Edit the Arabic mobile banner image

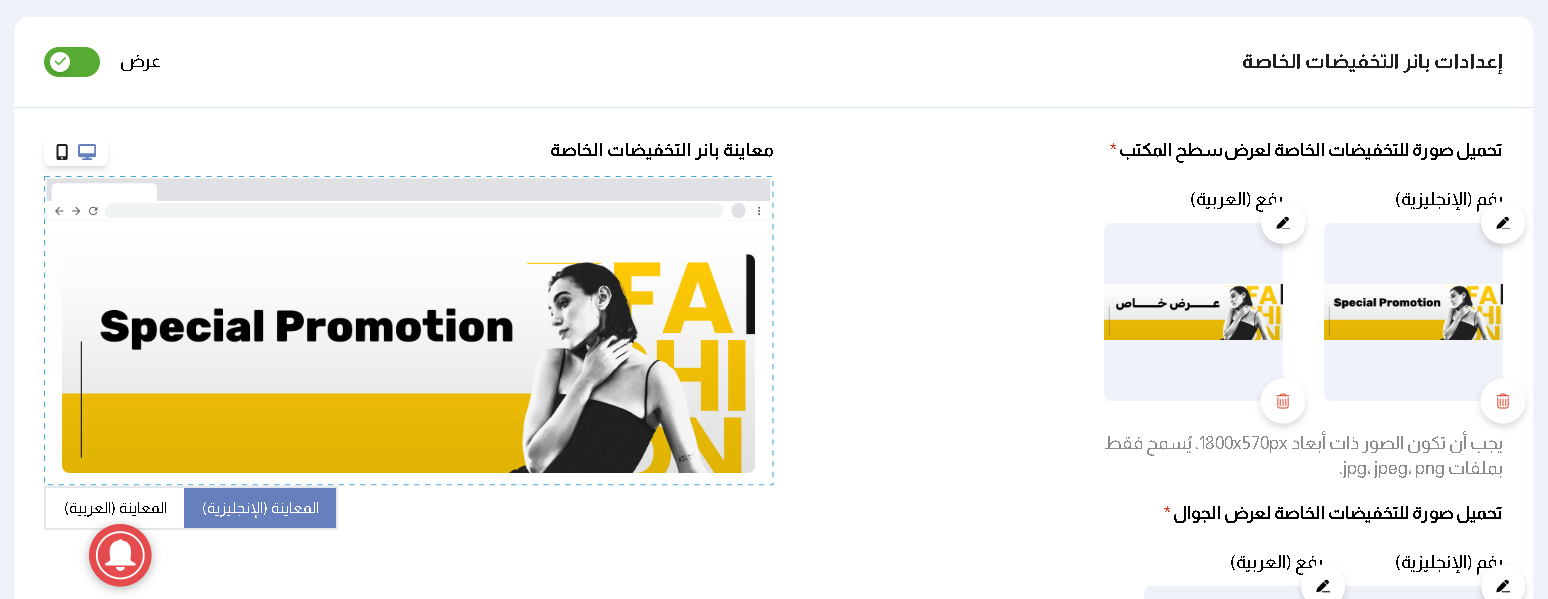click(1323, 585)
